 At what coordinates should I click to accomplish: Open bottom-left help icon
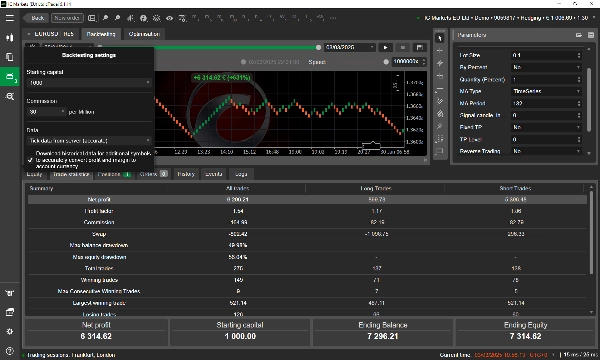point(10,351)
